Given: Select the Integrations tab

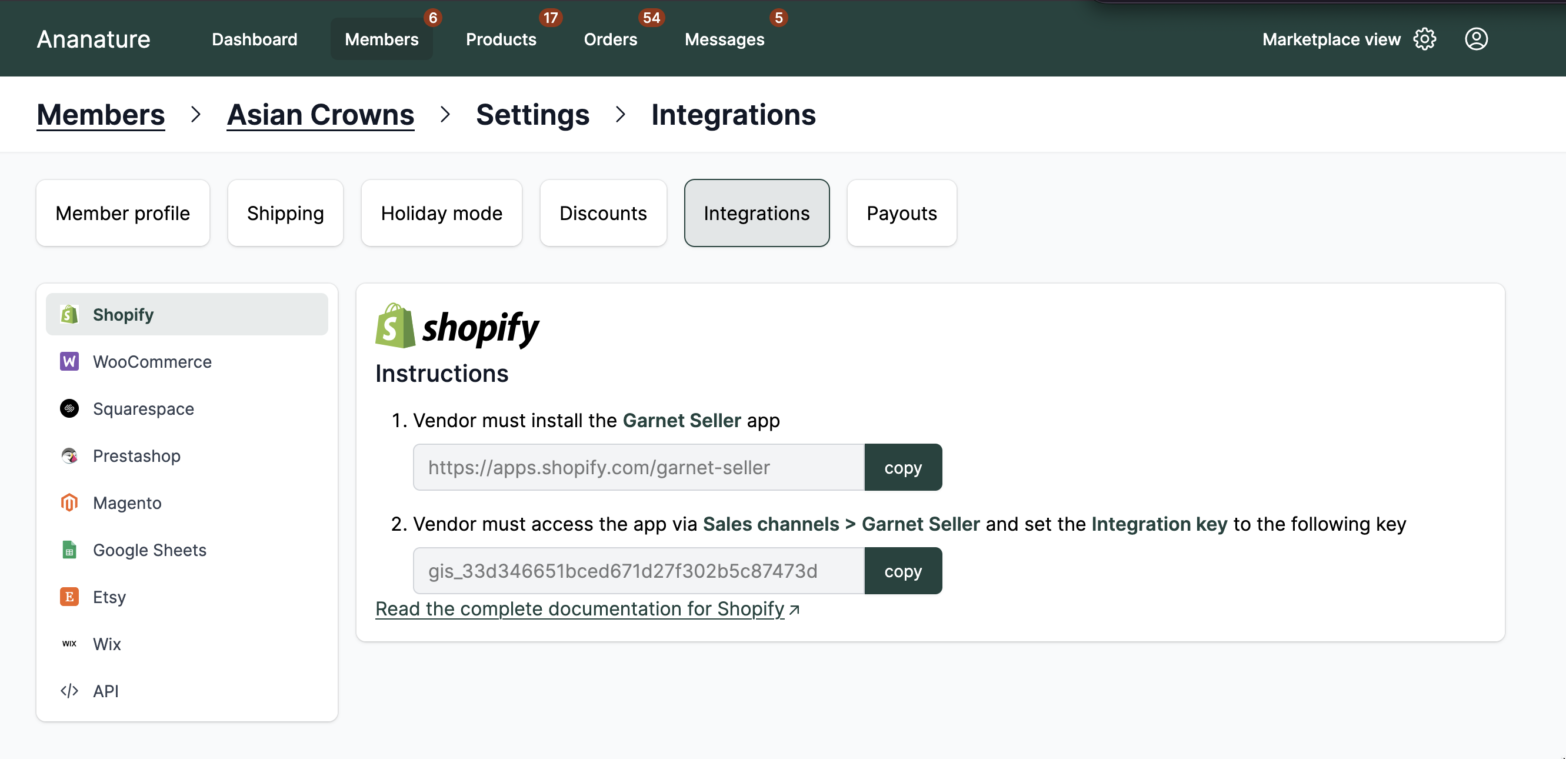Looking at the screenshot, I should pos(756,213).
